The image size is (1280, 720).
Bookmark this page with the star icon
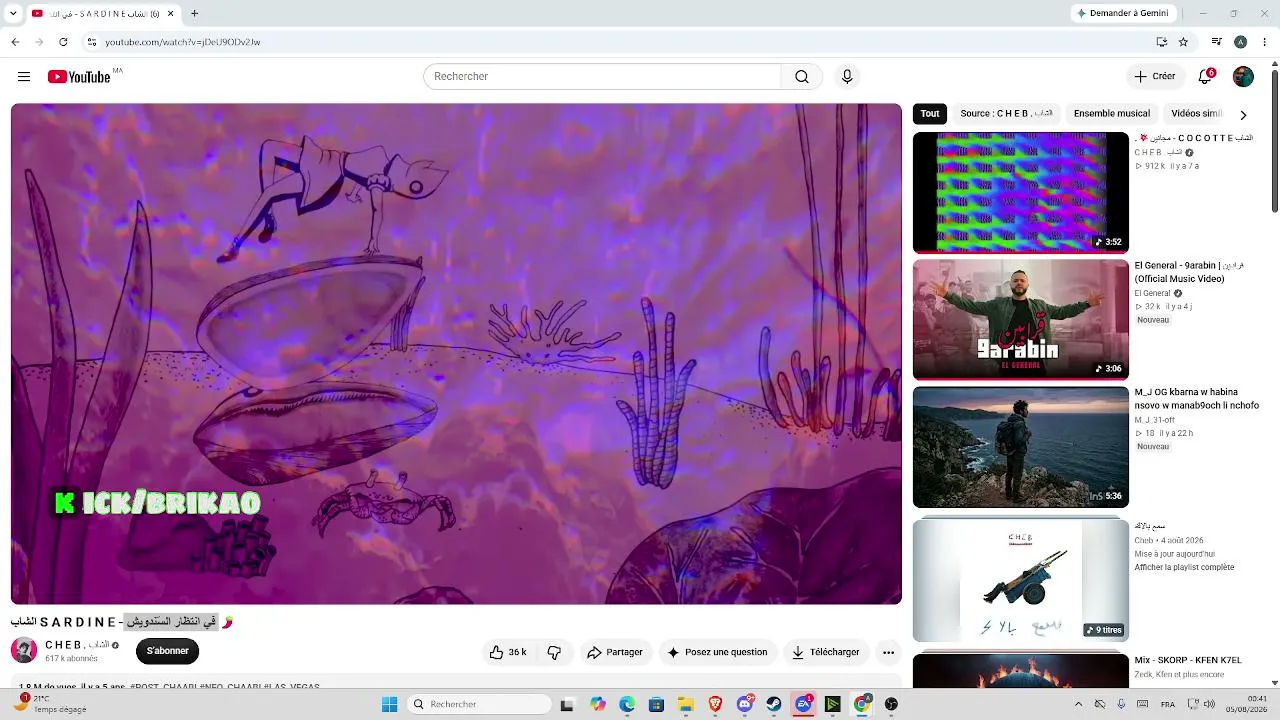1183,42
